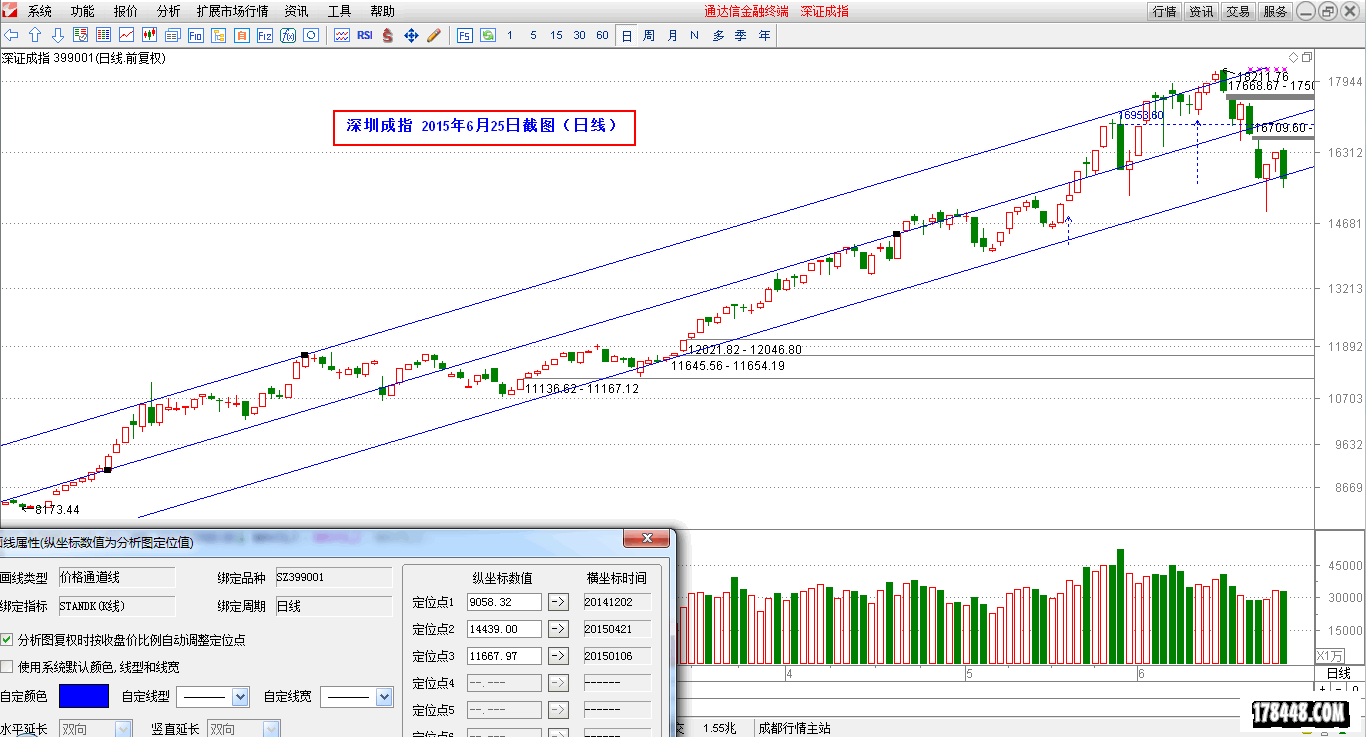Click the up arrow previous-stock icon
Screen dimensions: 1366x737
[x=35, y=35]
